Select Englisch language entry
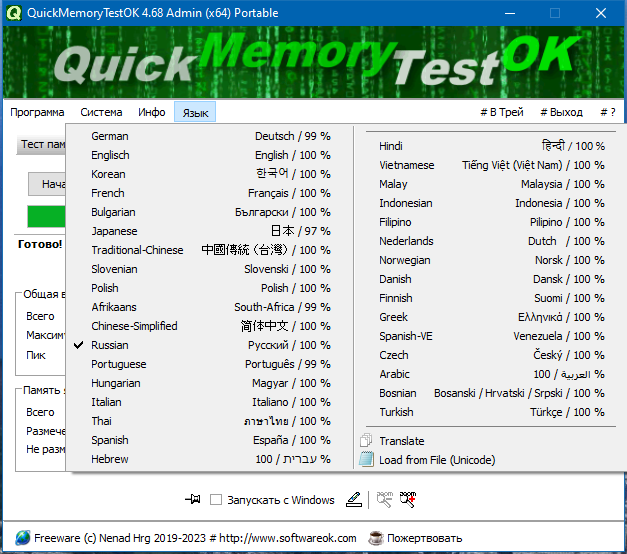627x554 pixels. (210, 155)
